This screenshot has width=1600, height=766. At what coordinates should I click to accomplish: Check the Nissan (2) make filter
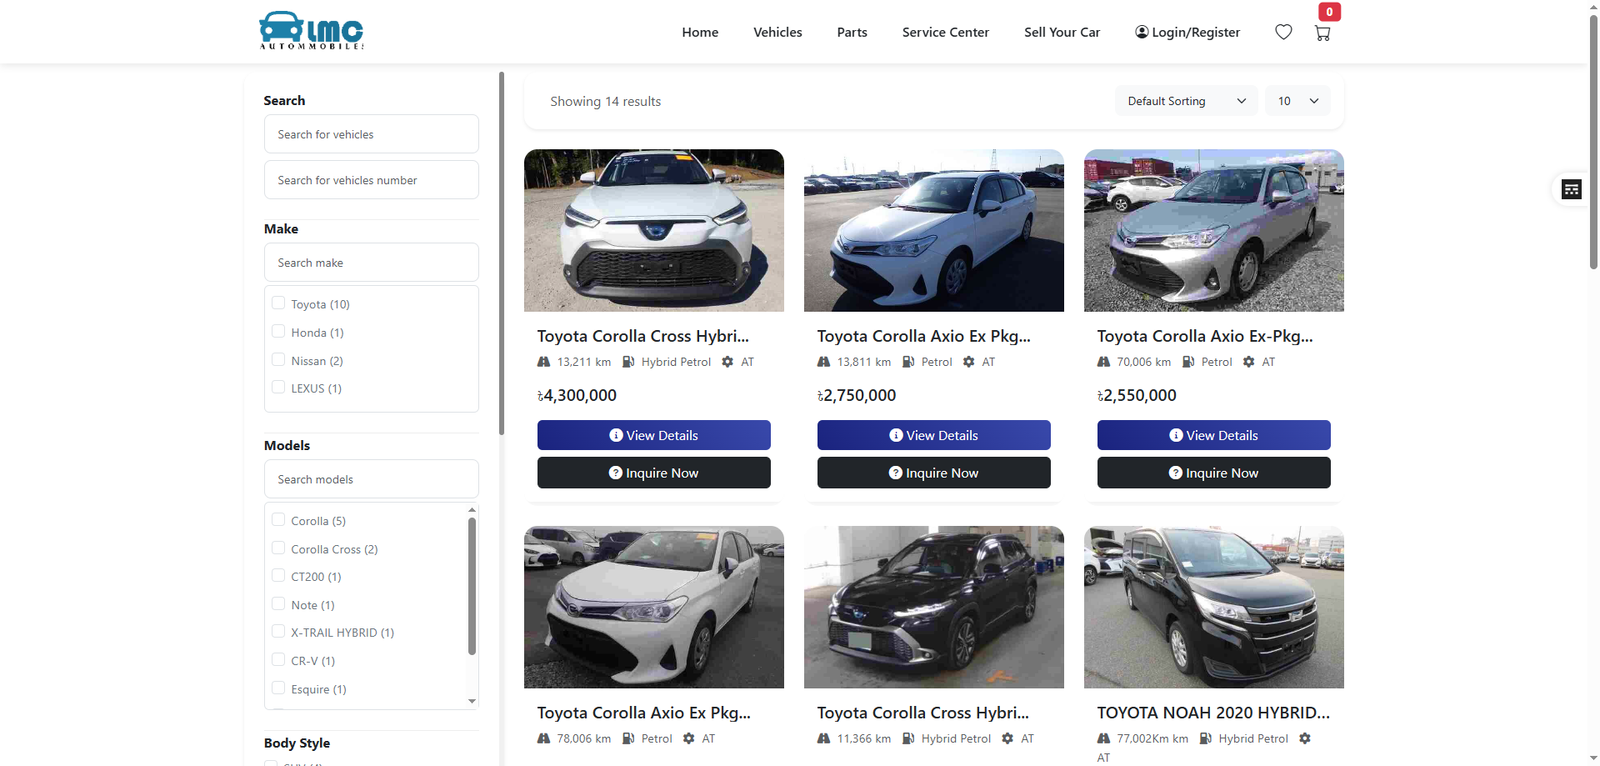[x=278, y=359]
